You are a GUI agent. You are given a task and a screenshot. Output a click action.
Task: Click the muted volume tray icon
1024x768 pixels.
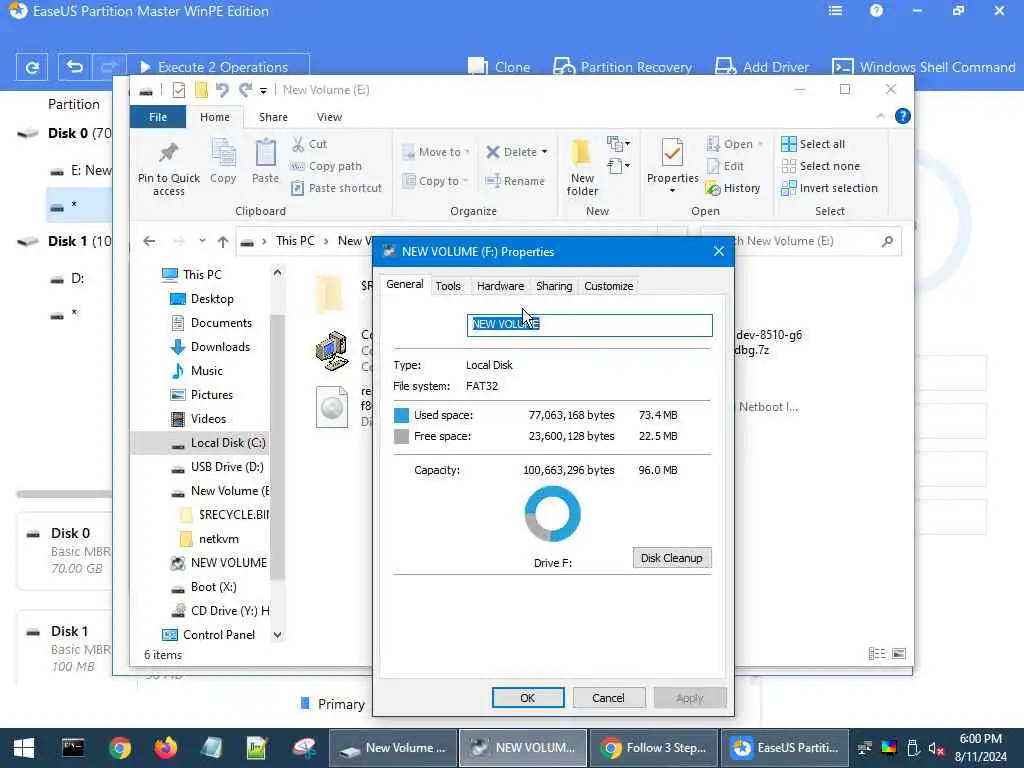click(x=936, y=748)
